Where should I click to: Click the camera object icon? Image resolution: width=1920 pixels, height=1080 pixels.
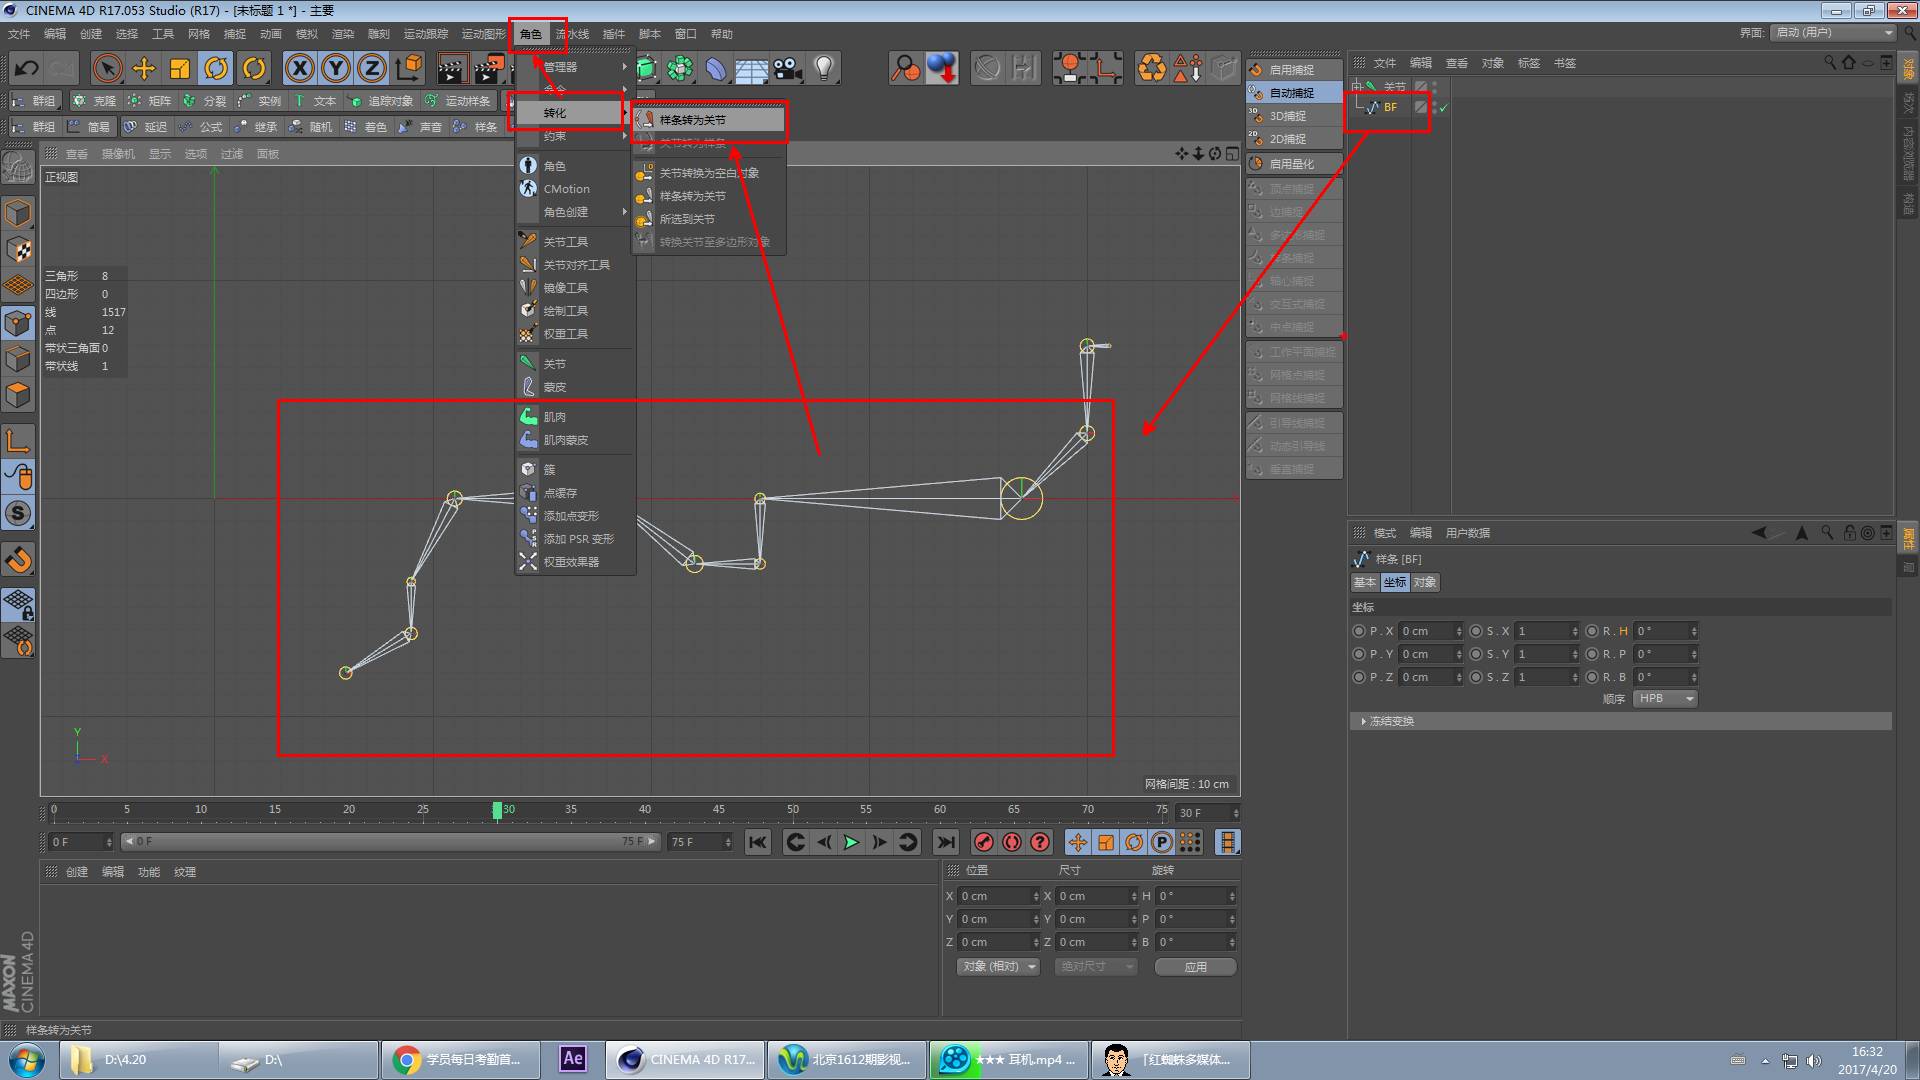click(x=788, y=68)
